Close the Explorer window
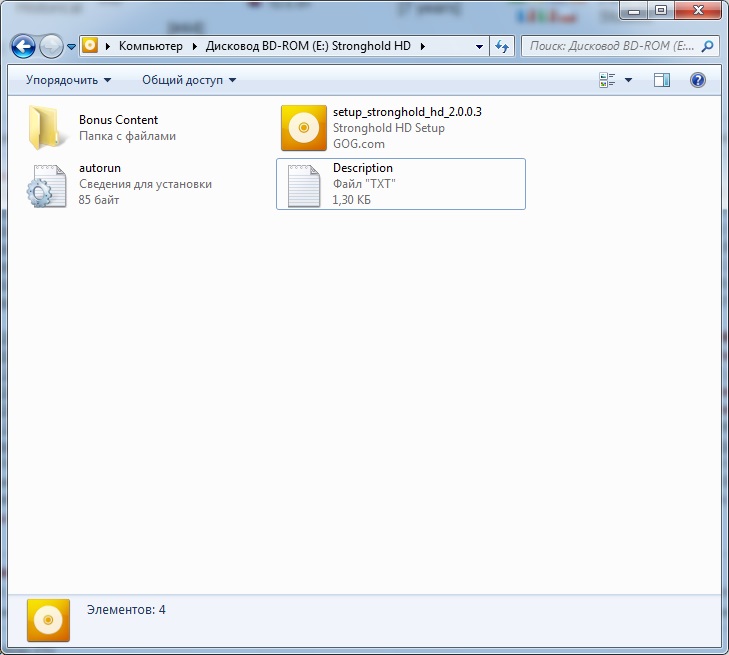The width and height of the screenshot is (729, 655). click(697, 10)
